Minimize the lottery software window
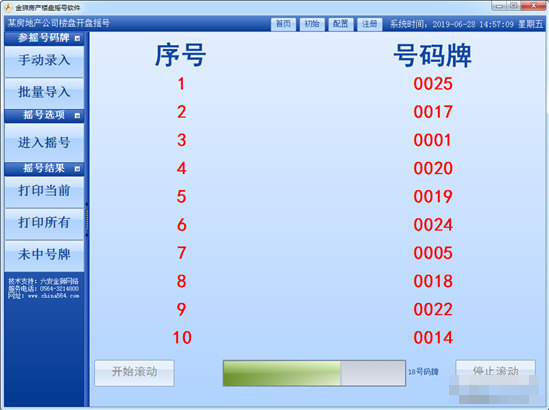The image size is (549, 410). (499, 6)
